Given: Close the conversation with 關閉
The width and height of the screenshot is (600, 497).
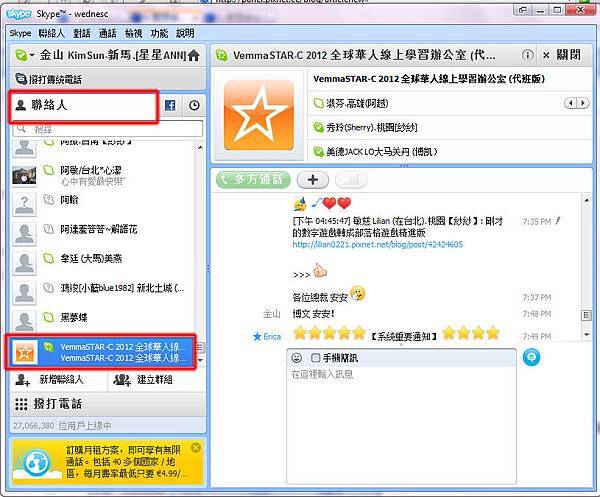Looking at the screenshot, I should click(562, 55).
